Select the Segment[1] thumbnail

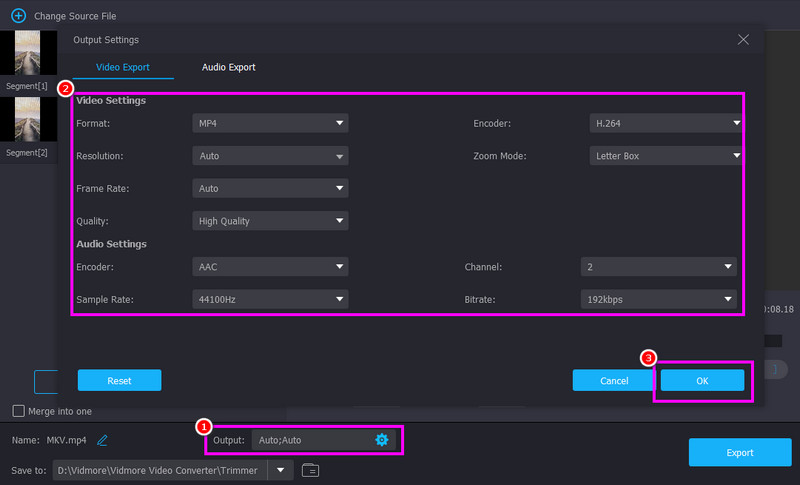(x=28, y=53)
